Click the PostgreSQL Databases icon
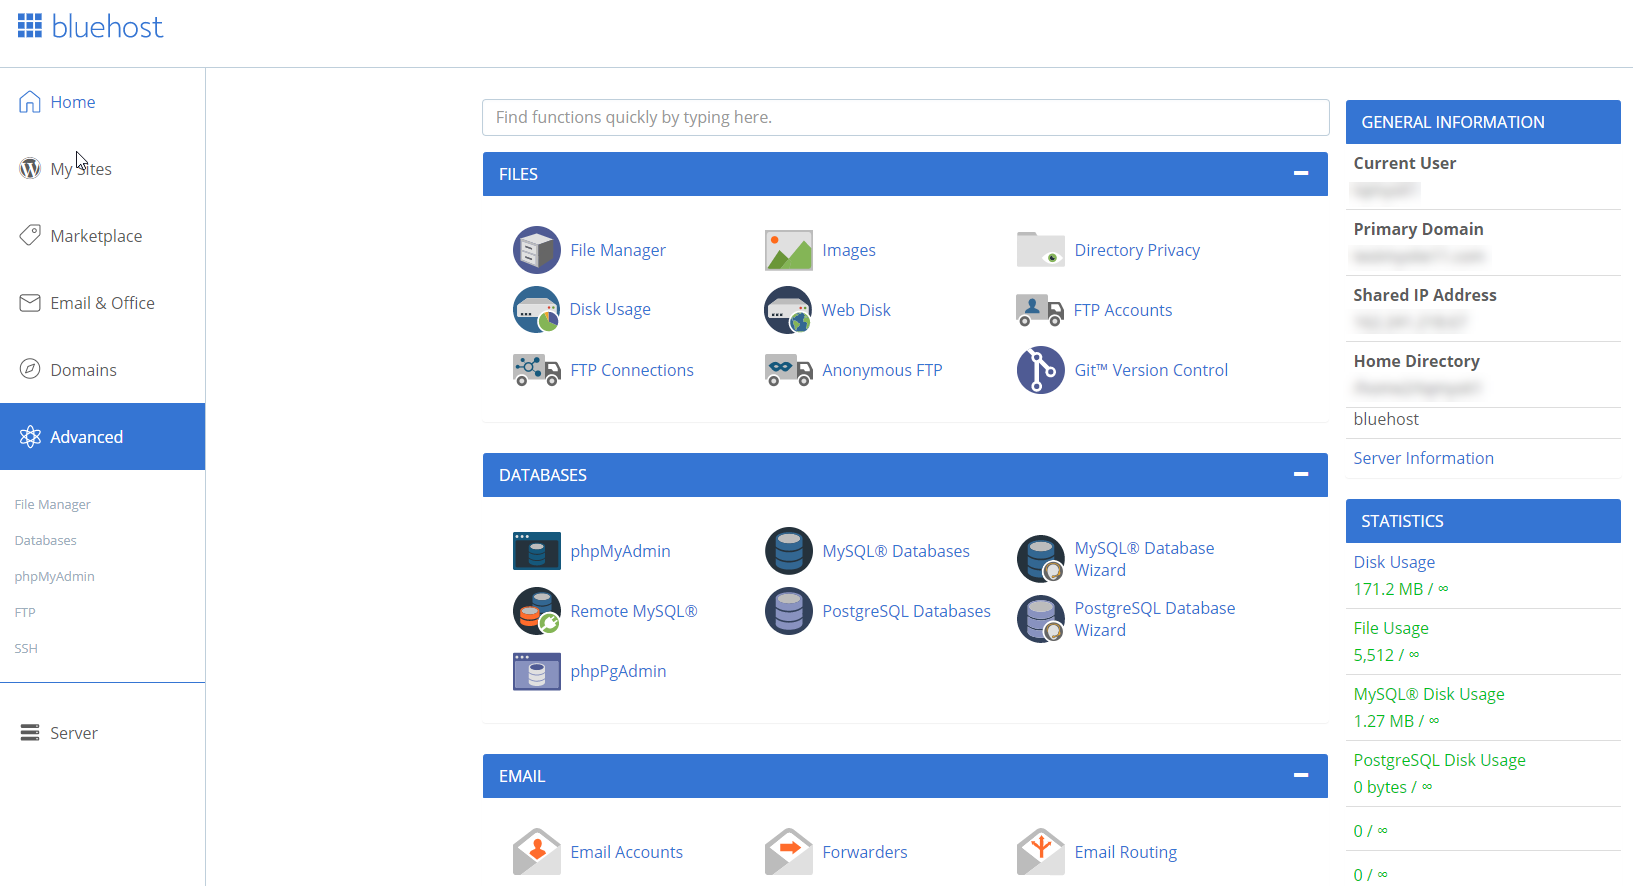The width and height of the screenshot is (1633, 886). coord(789,611)
